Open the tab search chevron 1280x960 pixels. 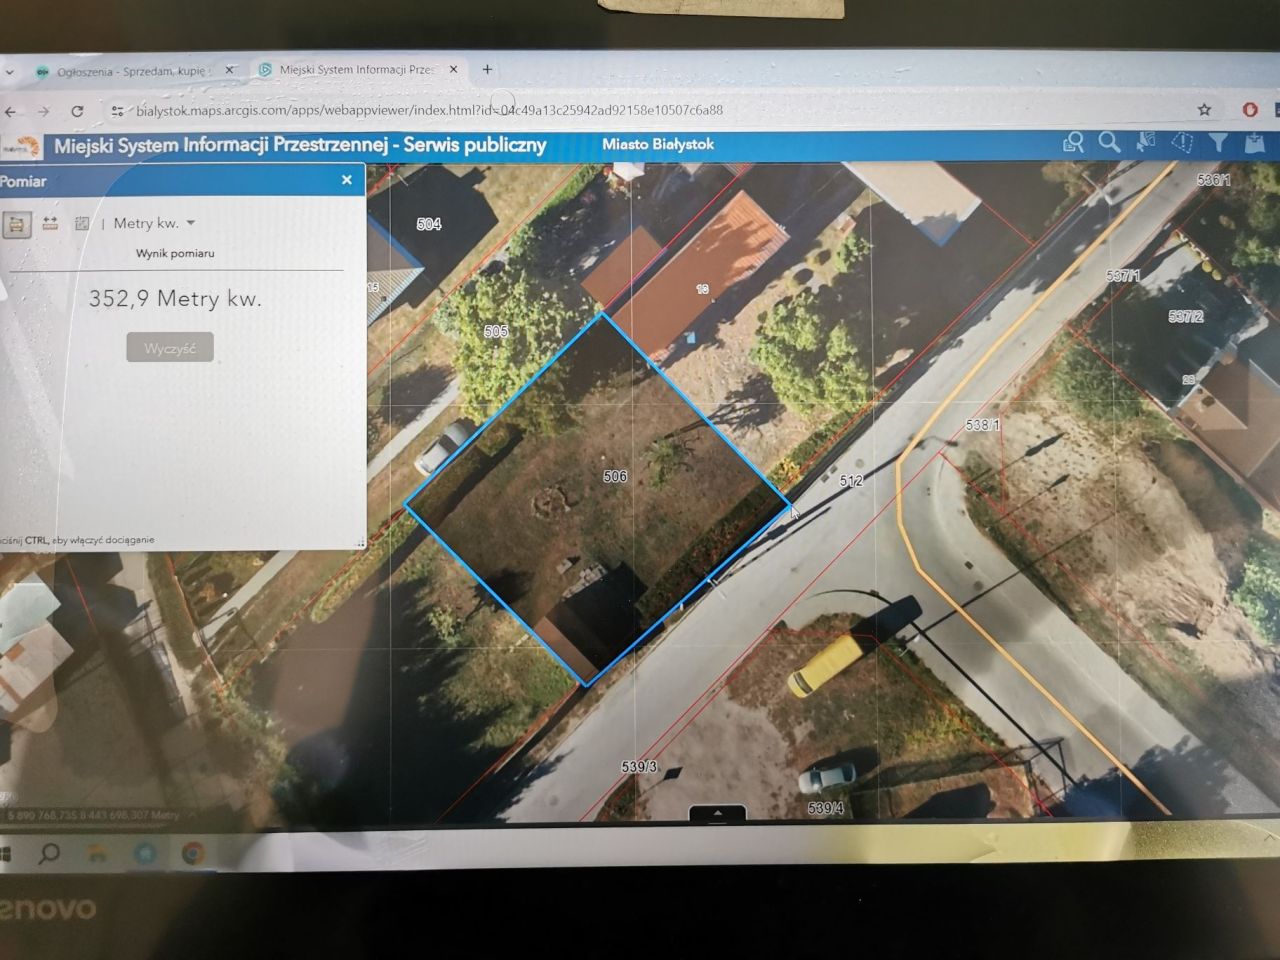click(9, 72)
